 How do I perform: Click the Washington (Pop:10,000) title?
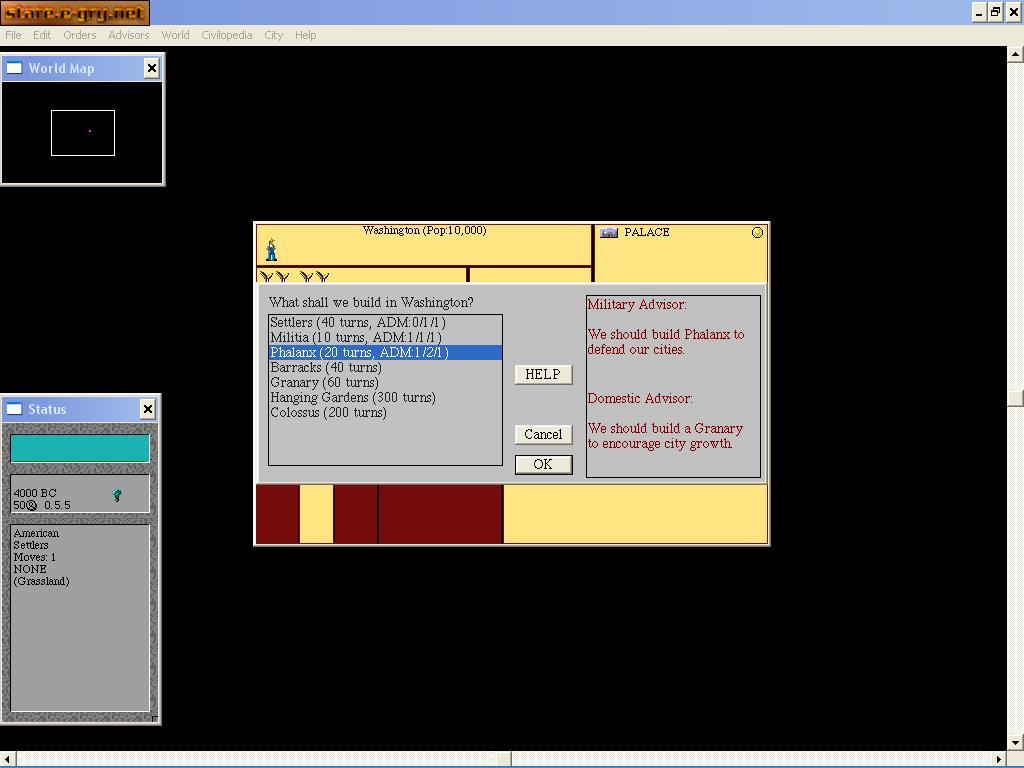pos(424,231)
